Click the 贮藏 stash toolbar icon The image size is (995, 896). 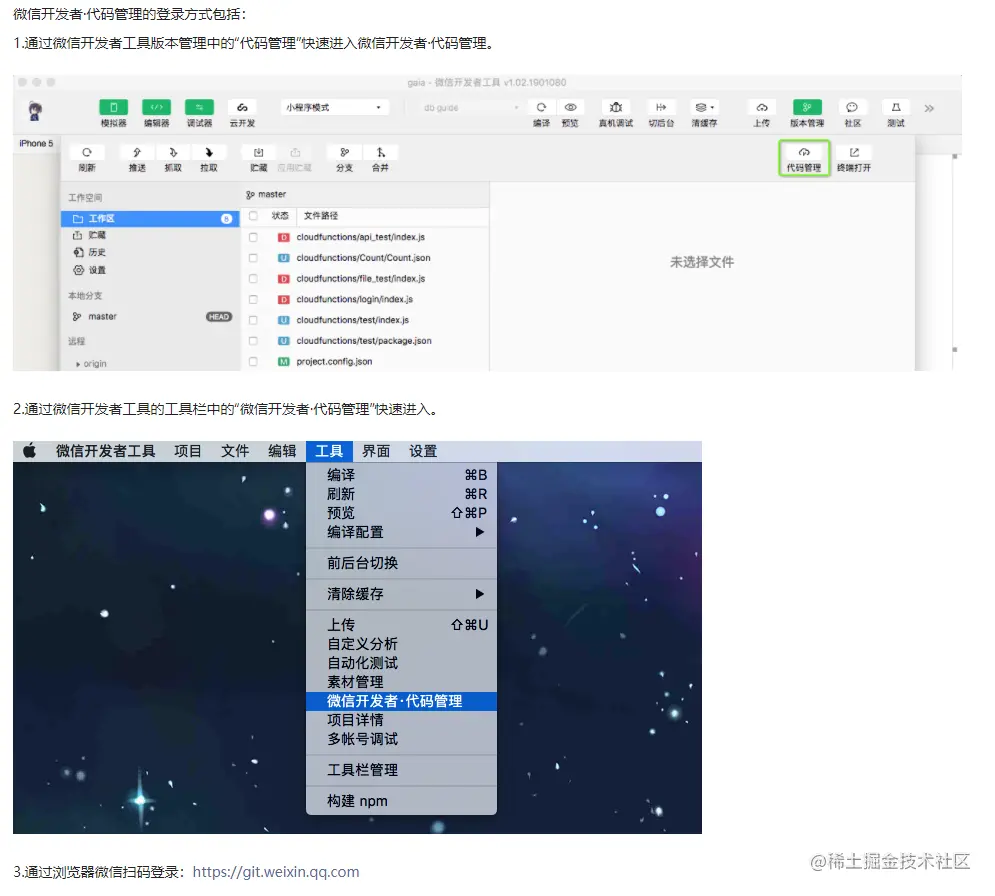pos(258,152)
